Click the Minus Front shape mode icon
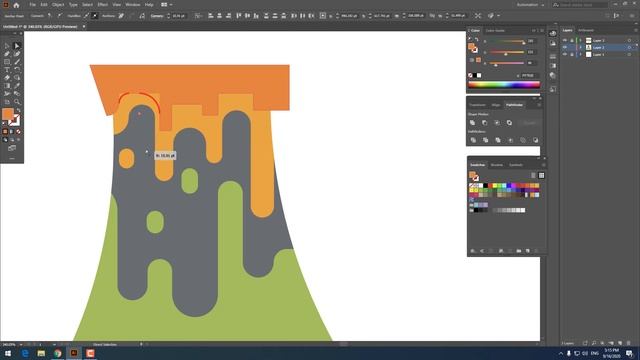Screen dimensions: 640x360 [484, 122]
